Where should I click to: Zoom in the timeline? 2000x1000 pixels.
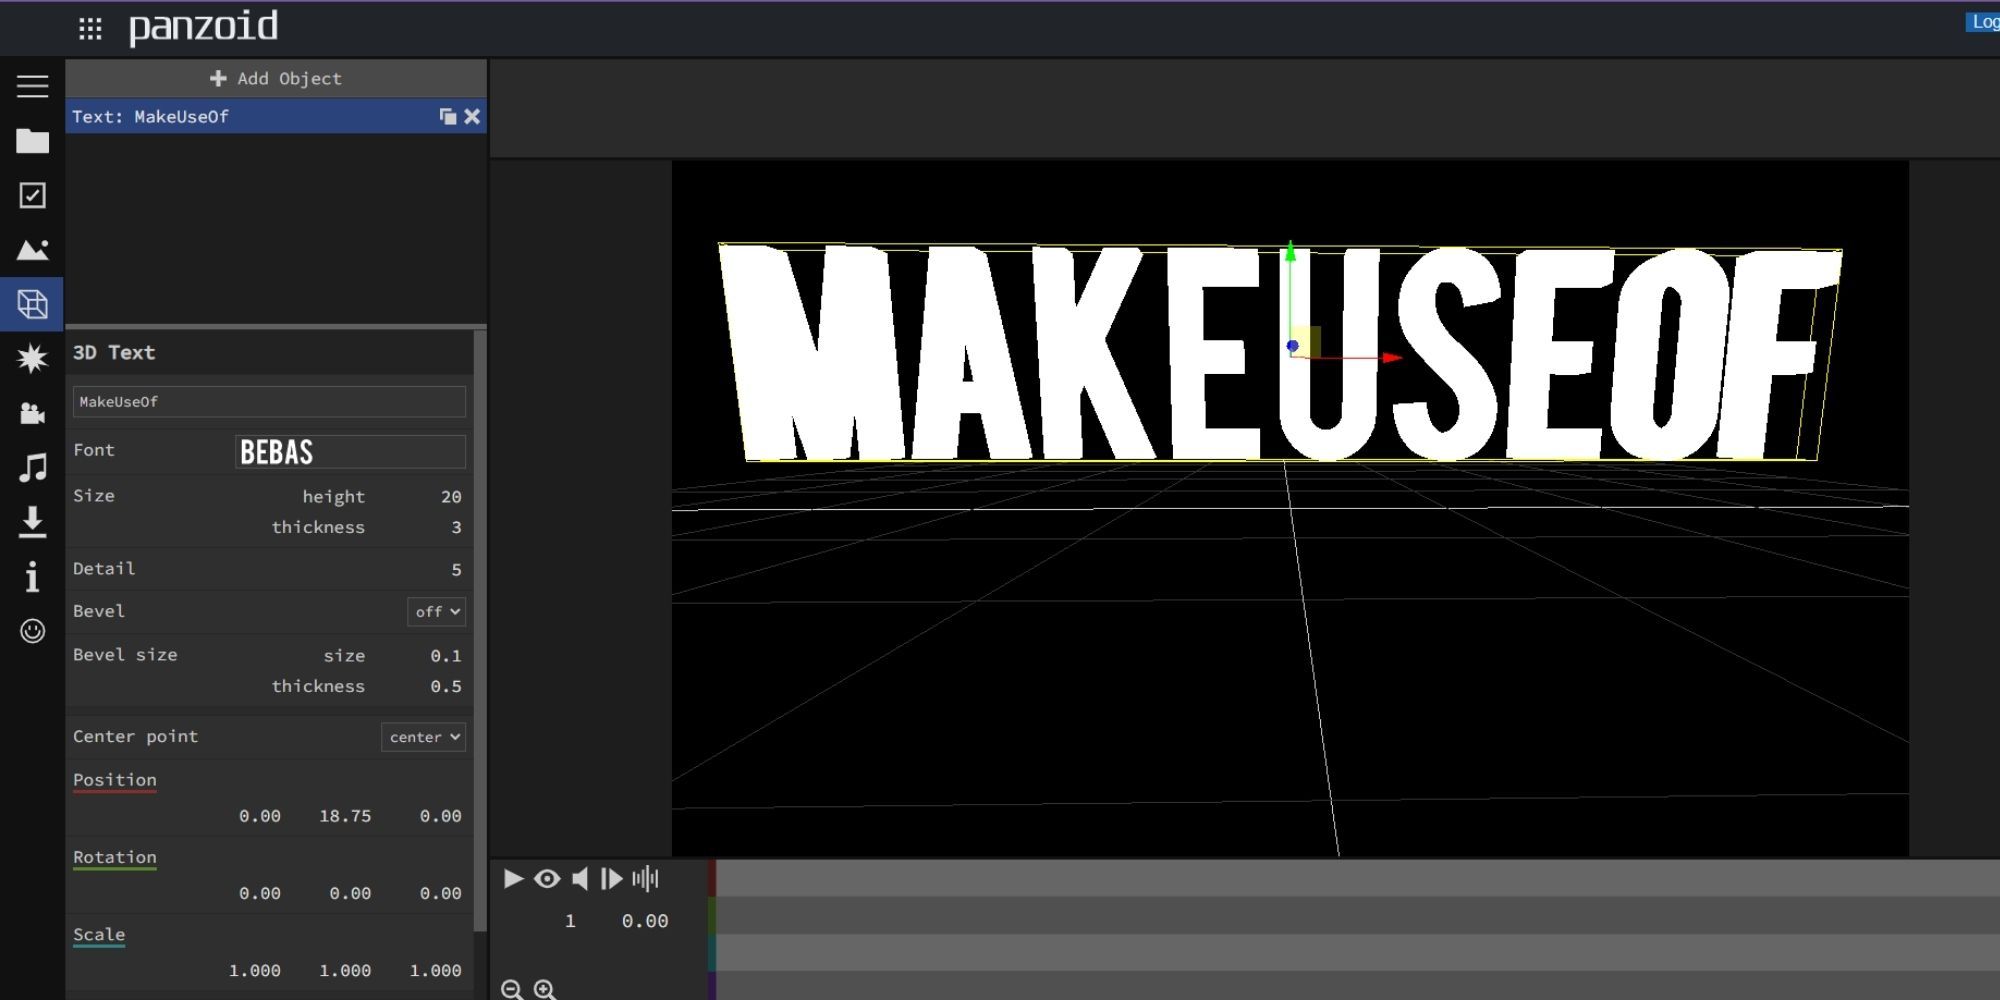[545, 990]
